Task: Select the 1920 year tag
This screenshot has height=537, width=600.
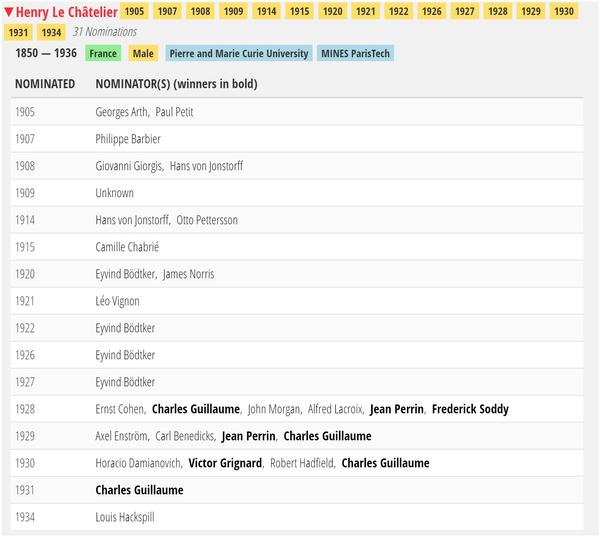Action: (x=333, y=11)
